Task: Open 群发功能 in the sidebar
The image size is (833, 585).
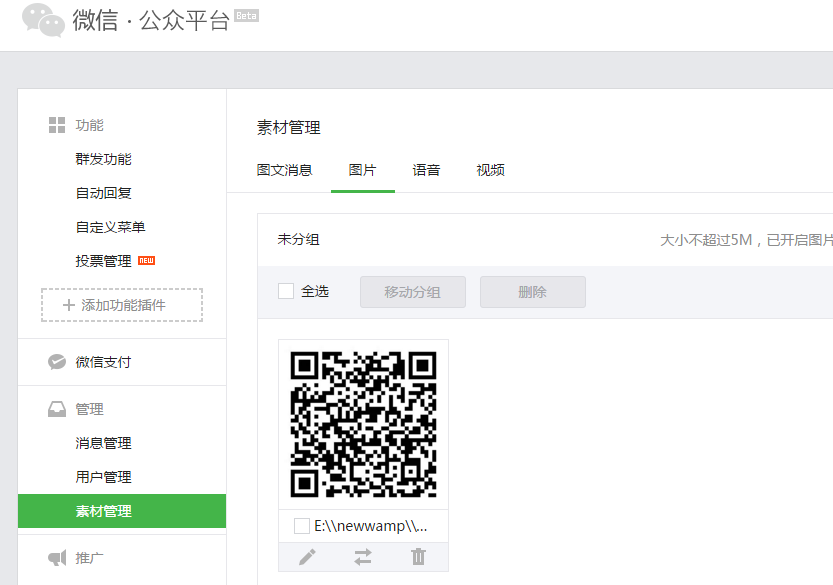Action: pos(104,159)
